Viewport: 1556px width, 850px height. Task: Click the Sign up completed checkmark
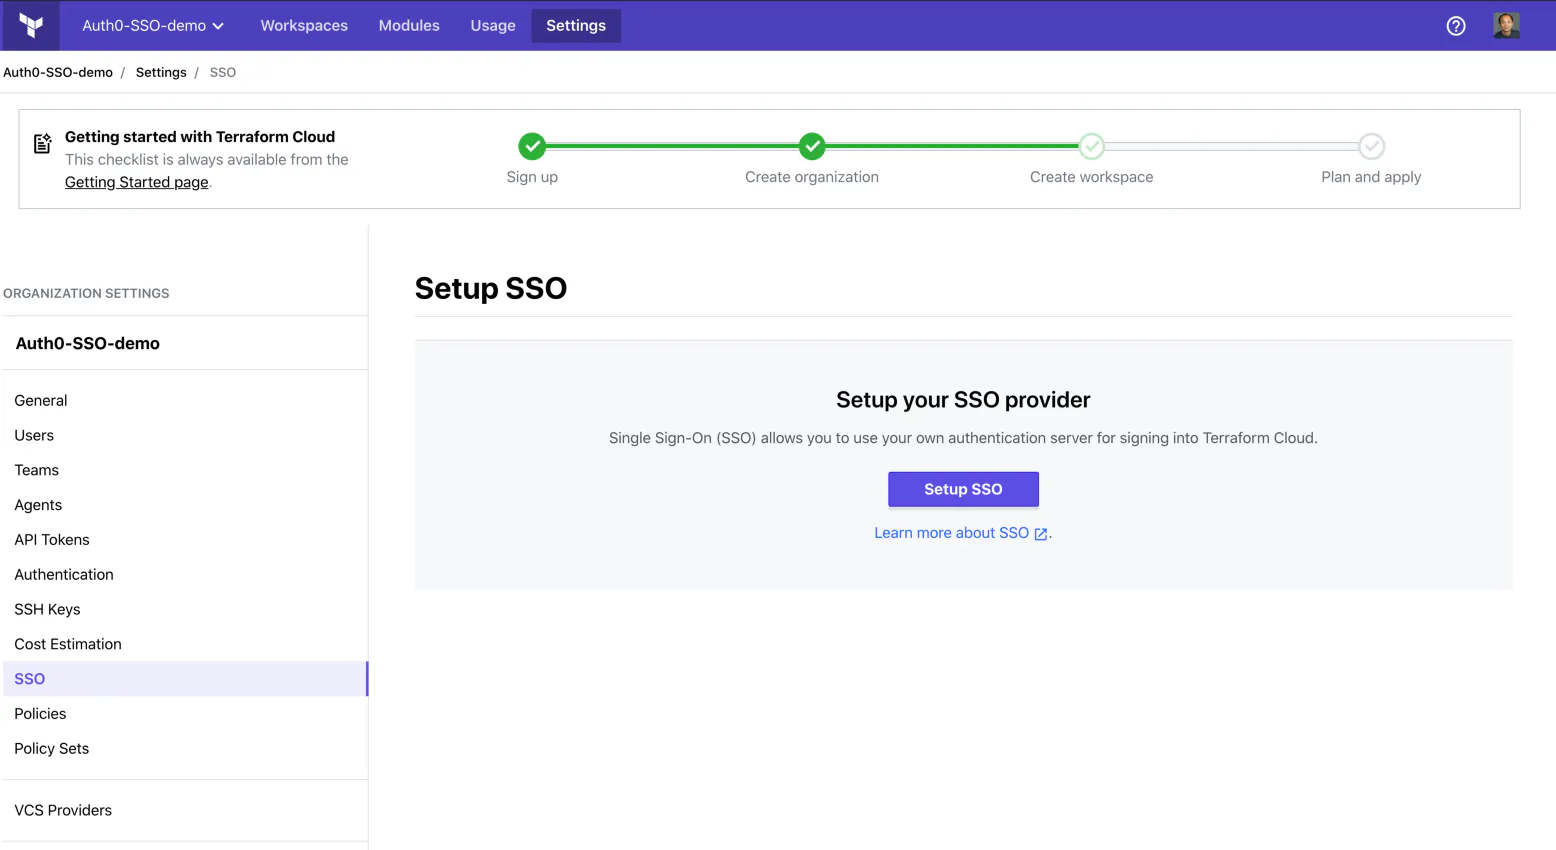click(x=532, y=146)
